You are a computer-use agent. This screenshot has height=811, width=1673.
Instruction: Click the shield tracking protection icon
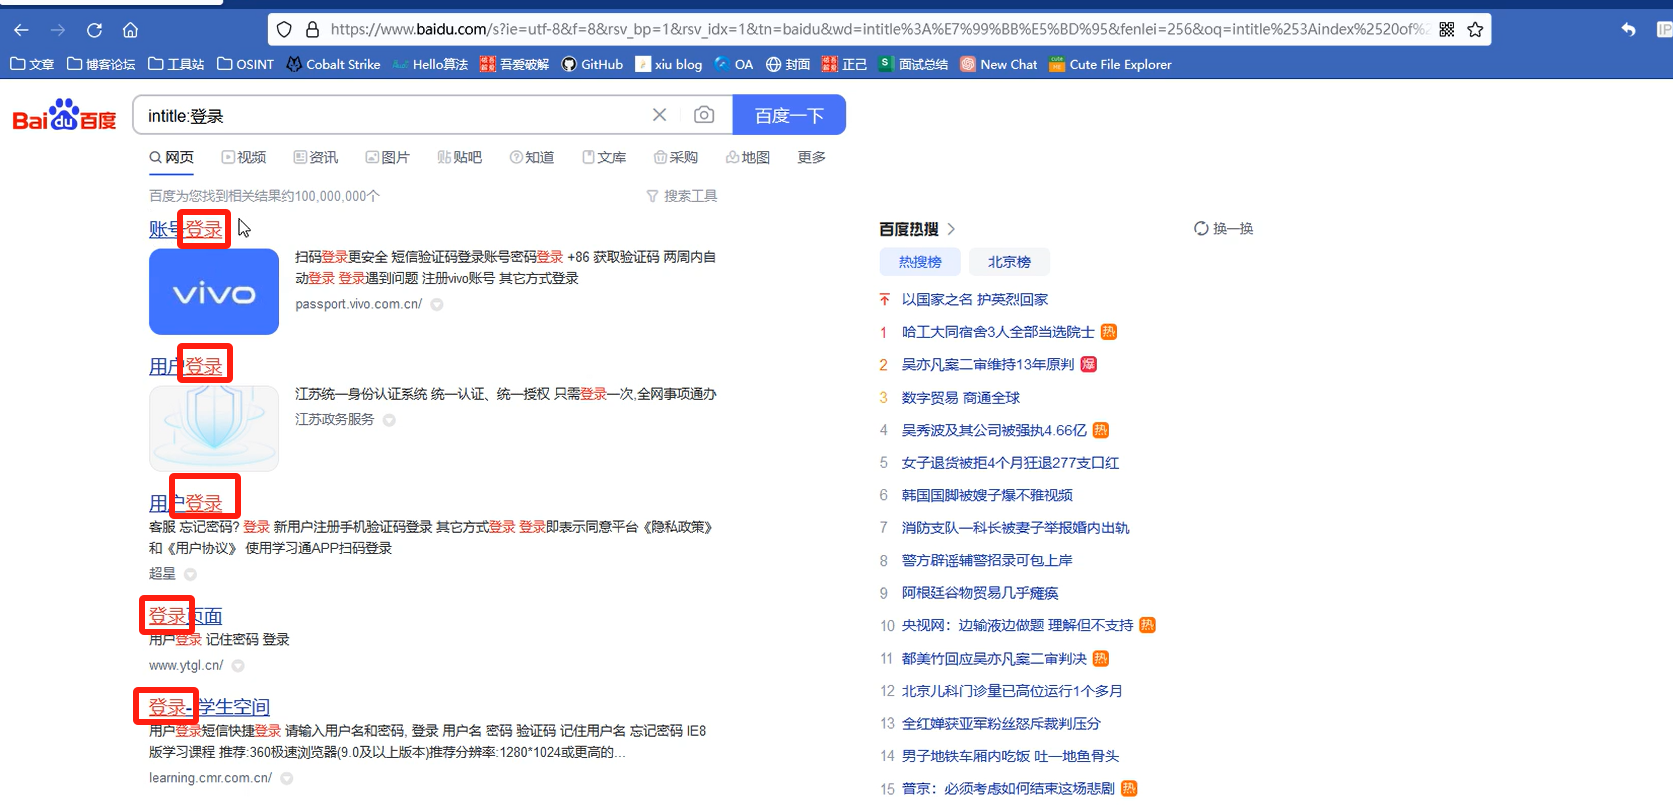[x=284, y=30]
